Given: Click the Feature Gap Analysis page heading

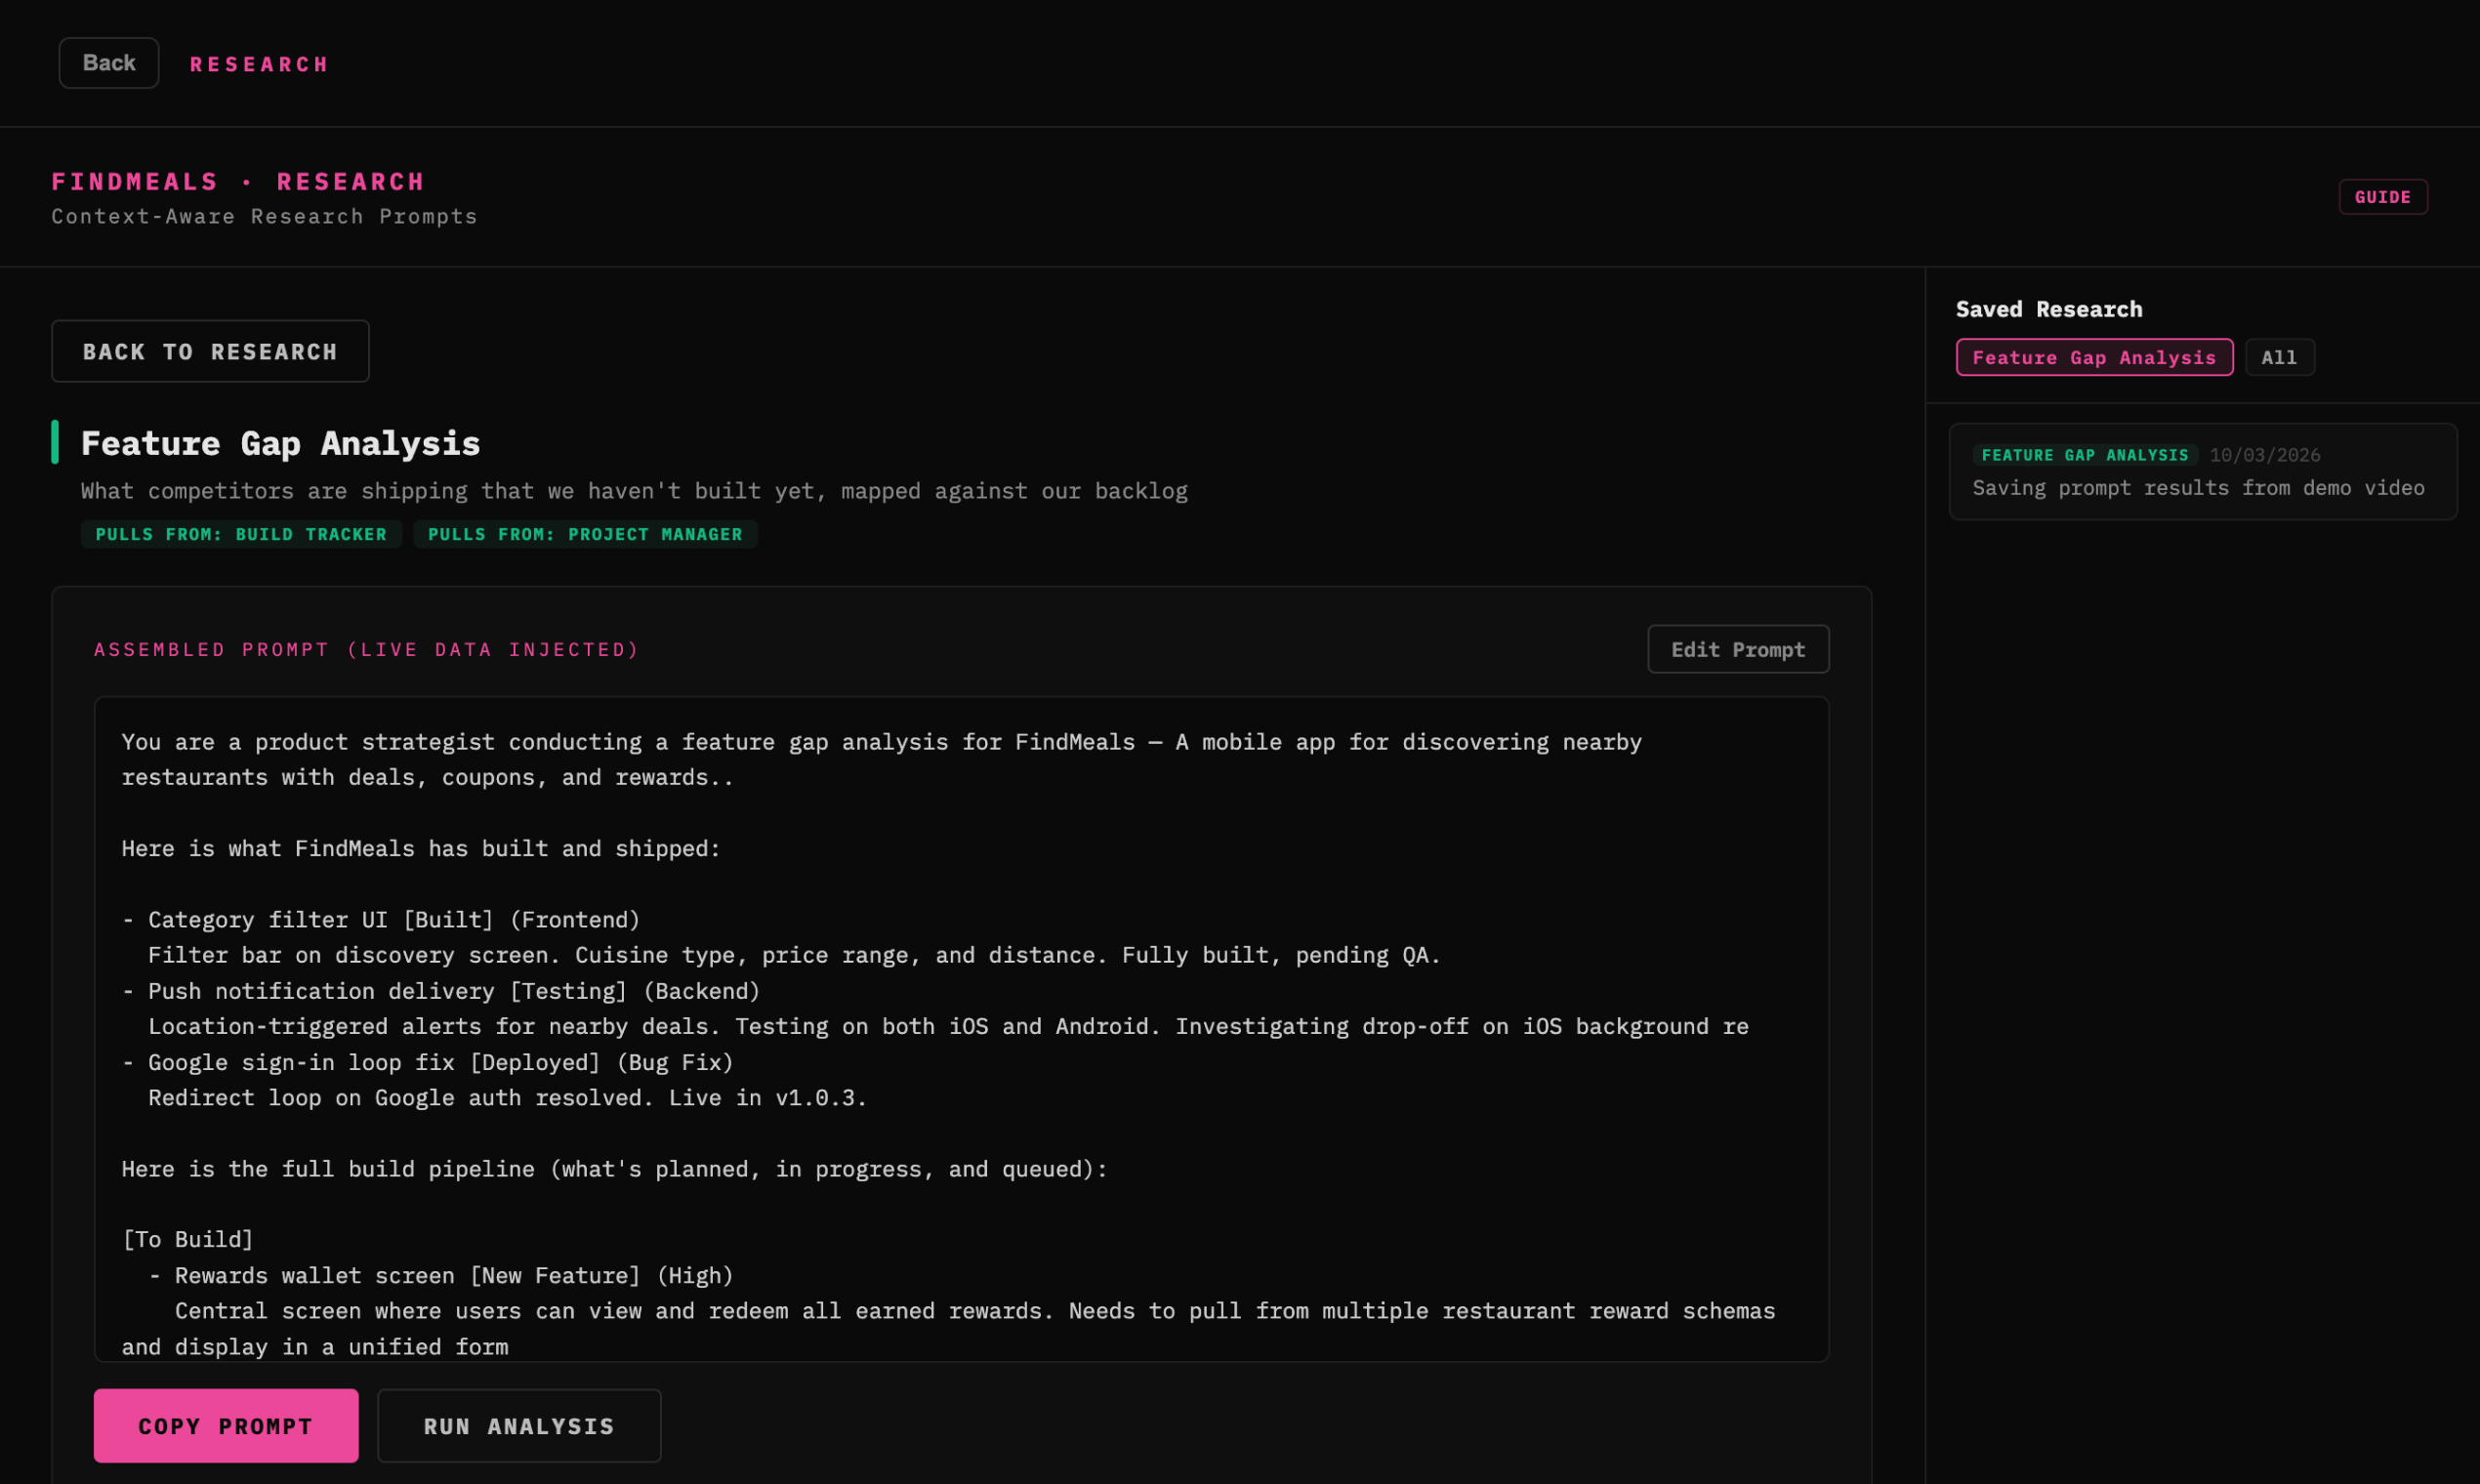Looking at the screenshot, I should [x=280, y=443].
